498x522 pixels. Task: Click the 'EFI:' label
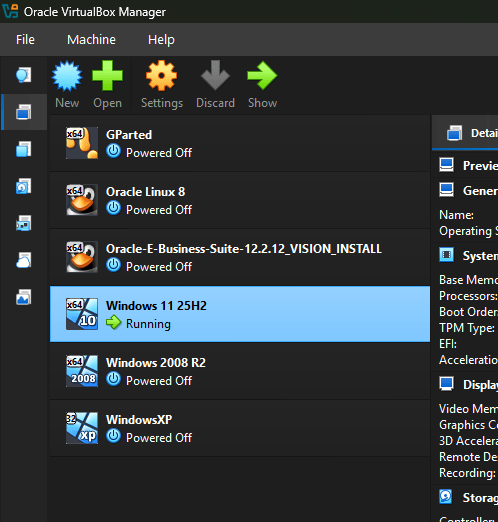coord(448,344)
